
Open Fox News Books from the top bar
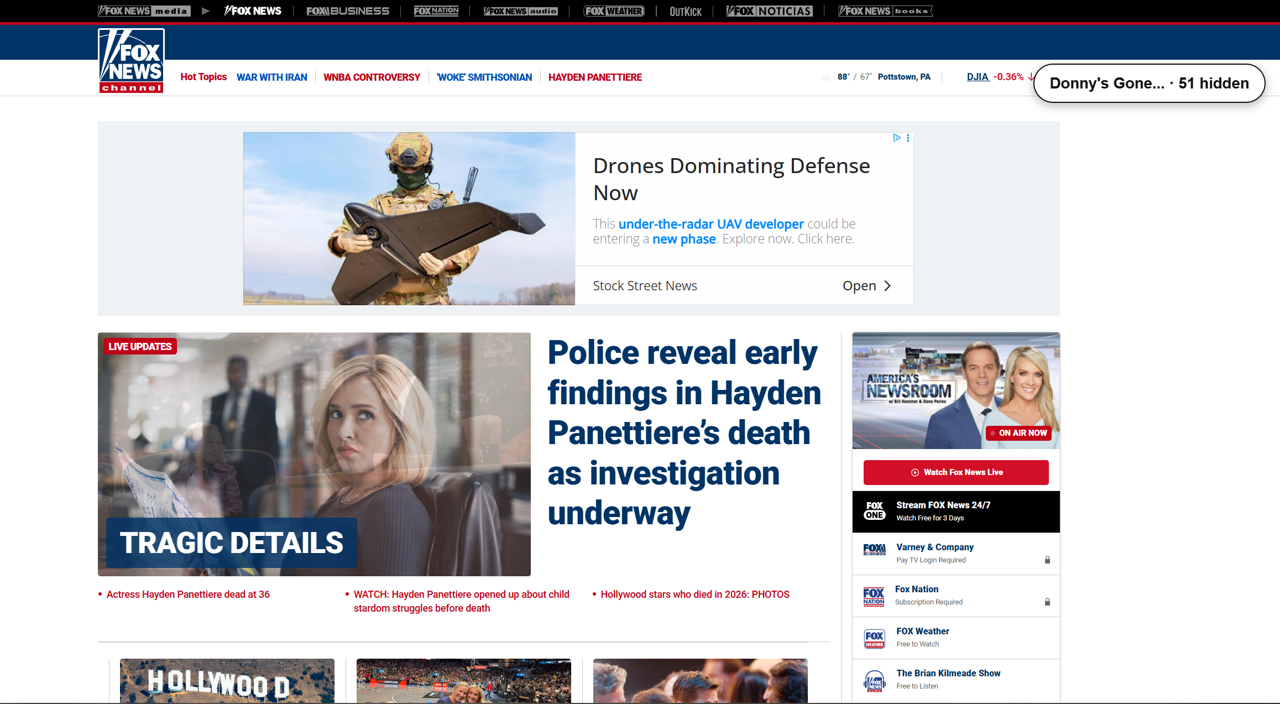[x=885, y=11]
